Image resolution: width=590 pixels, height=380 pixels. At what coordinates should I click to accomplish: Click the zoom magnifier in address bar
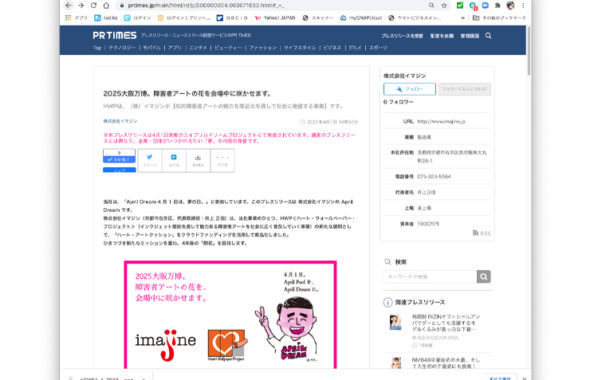[431, 5]
